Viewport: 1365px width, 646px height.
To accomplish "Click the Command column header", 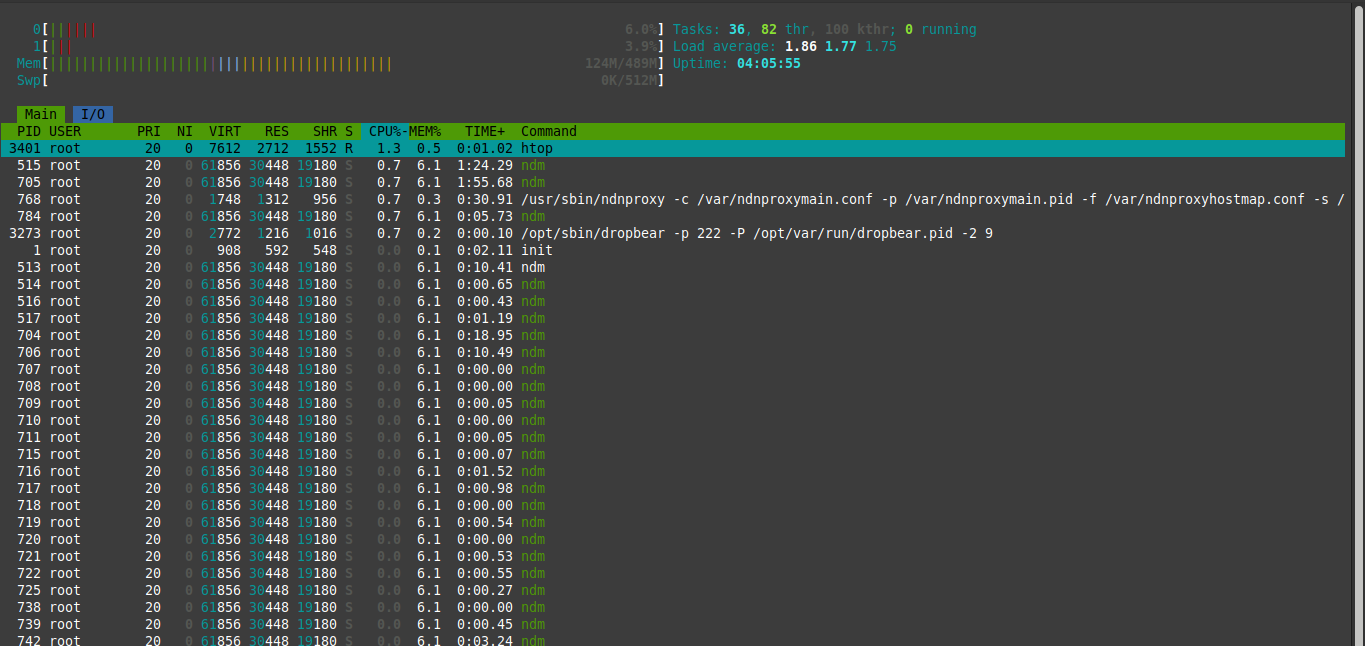I will [549, 131].
